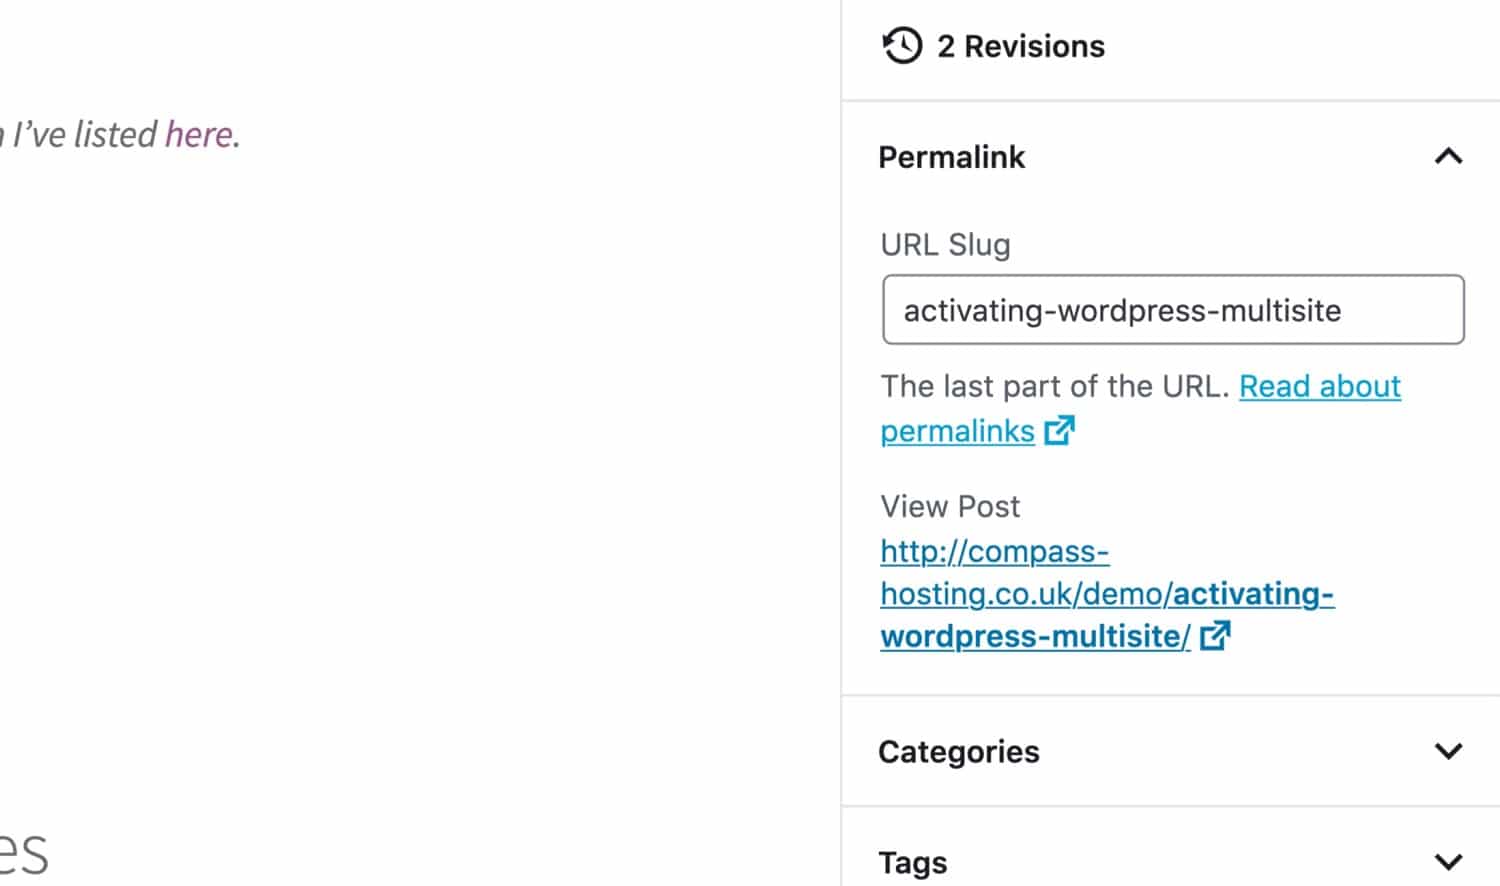The height and width of the screenshot is (886, 1500).
Task: Click the Permalink panel heading text
Action: (951, 157)
